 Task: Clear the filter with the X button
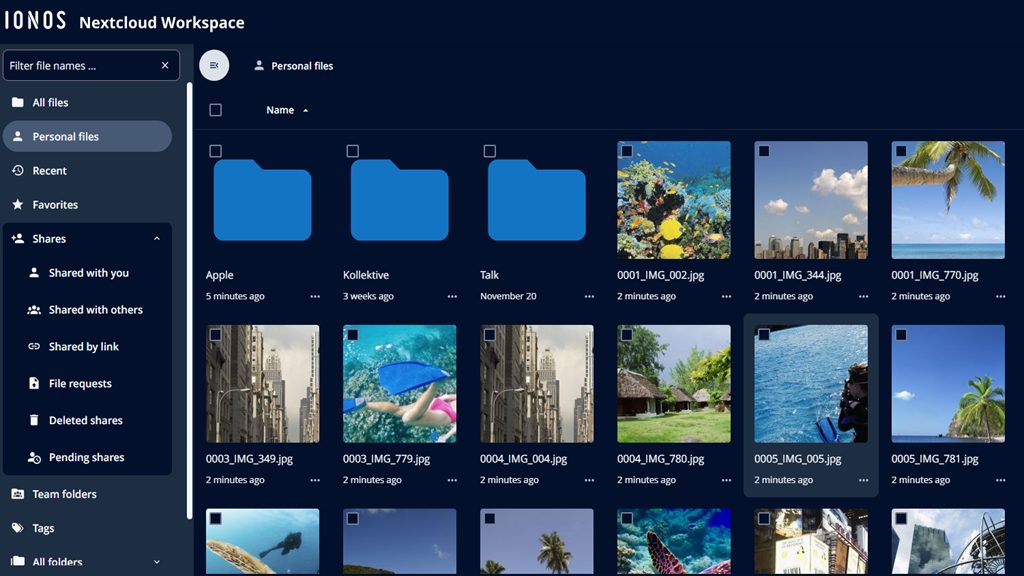(165, 65)
